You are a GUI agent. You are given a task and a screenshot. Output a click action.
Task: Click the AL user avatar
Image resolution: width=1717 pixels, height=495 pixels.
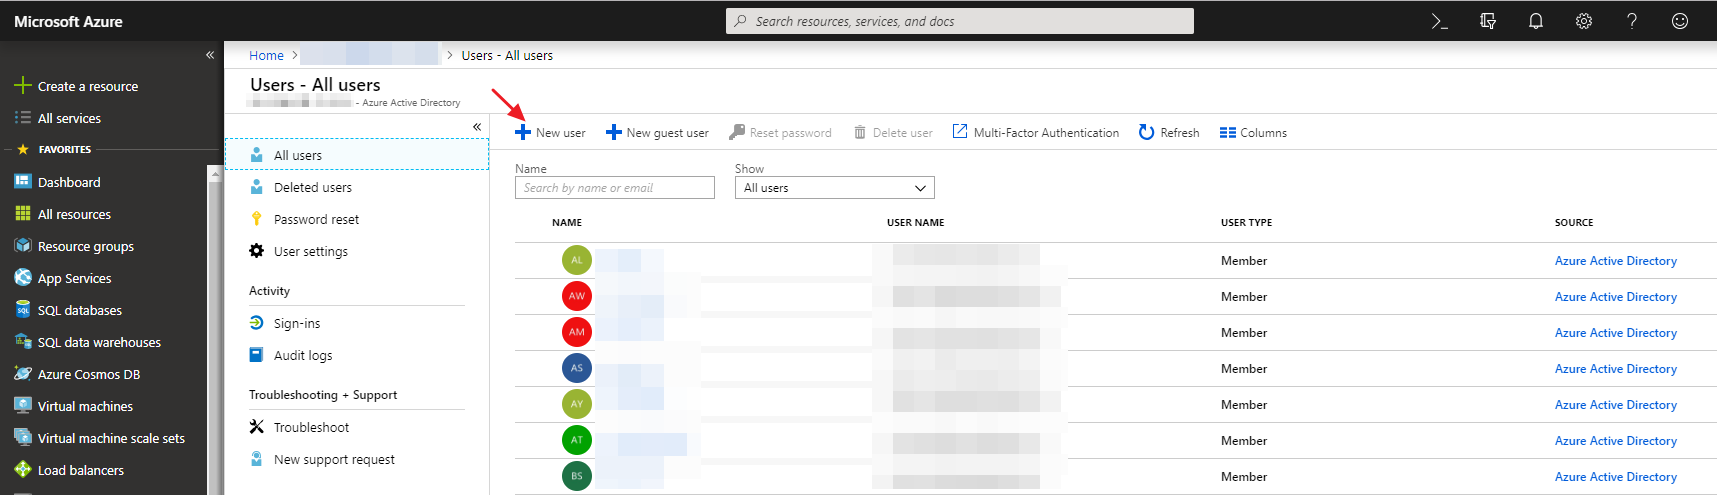[x=577, y=261]
